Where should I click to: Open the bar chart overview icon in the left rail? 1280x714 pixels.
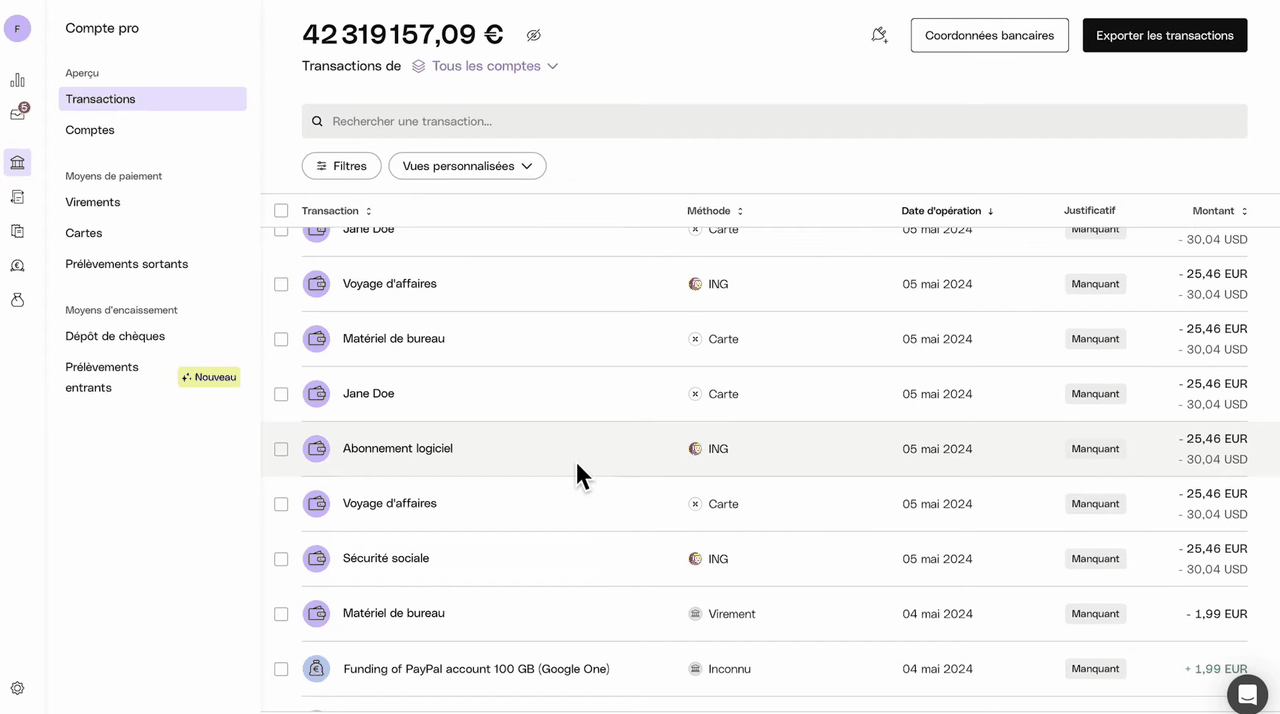pyautogui.click(x=17, y=80)
